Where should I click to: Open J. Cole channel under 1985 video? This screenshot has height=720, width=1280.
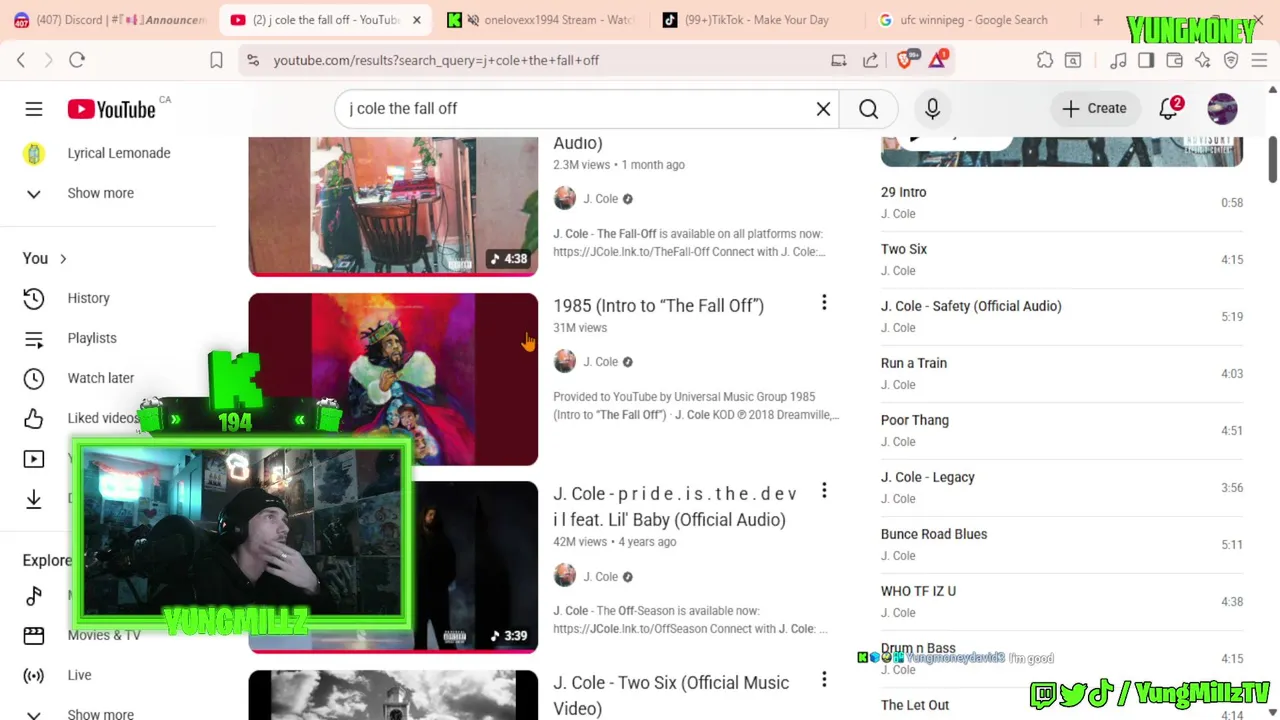pos(600,362)
